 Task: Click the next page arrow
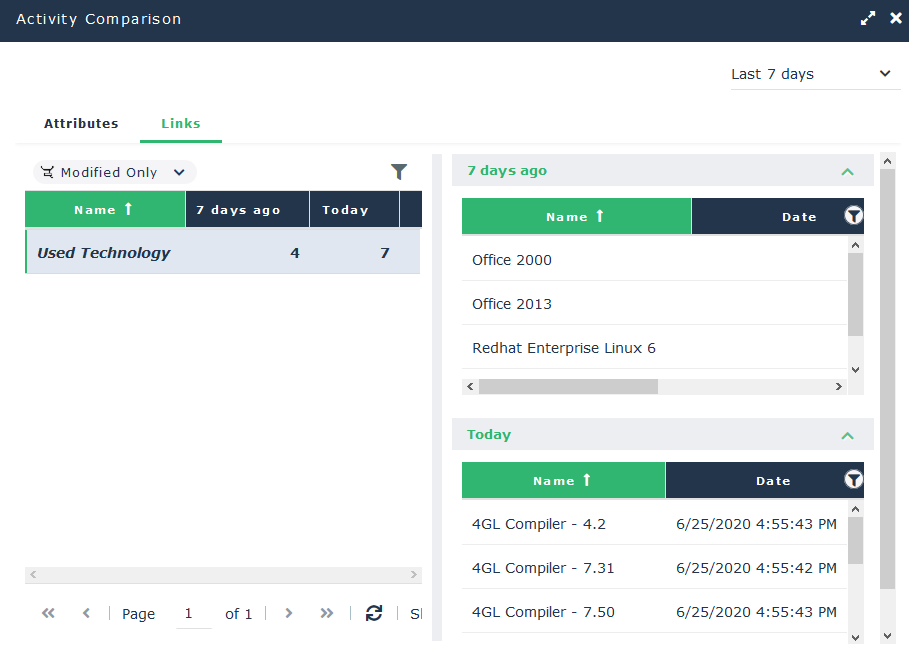[x=288, y=613]
